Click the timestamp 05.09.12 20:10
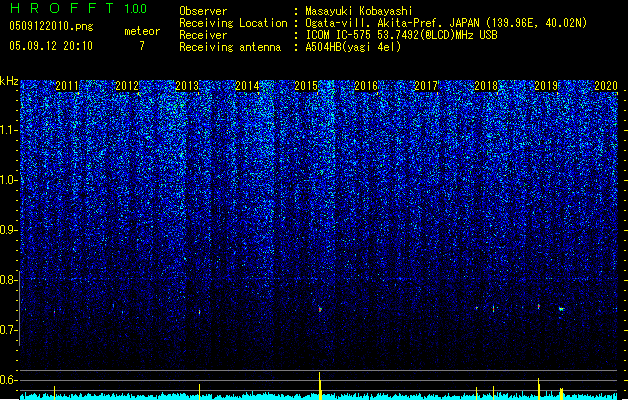The width and height of the screenshot is (629, 400). click(51, 45)
